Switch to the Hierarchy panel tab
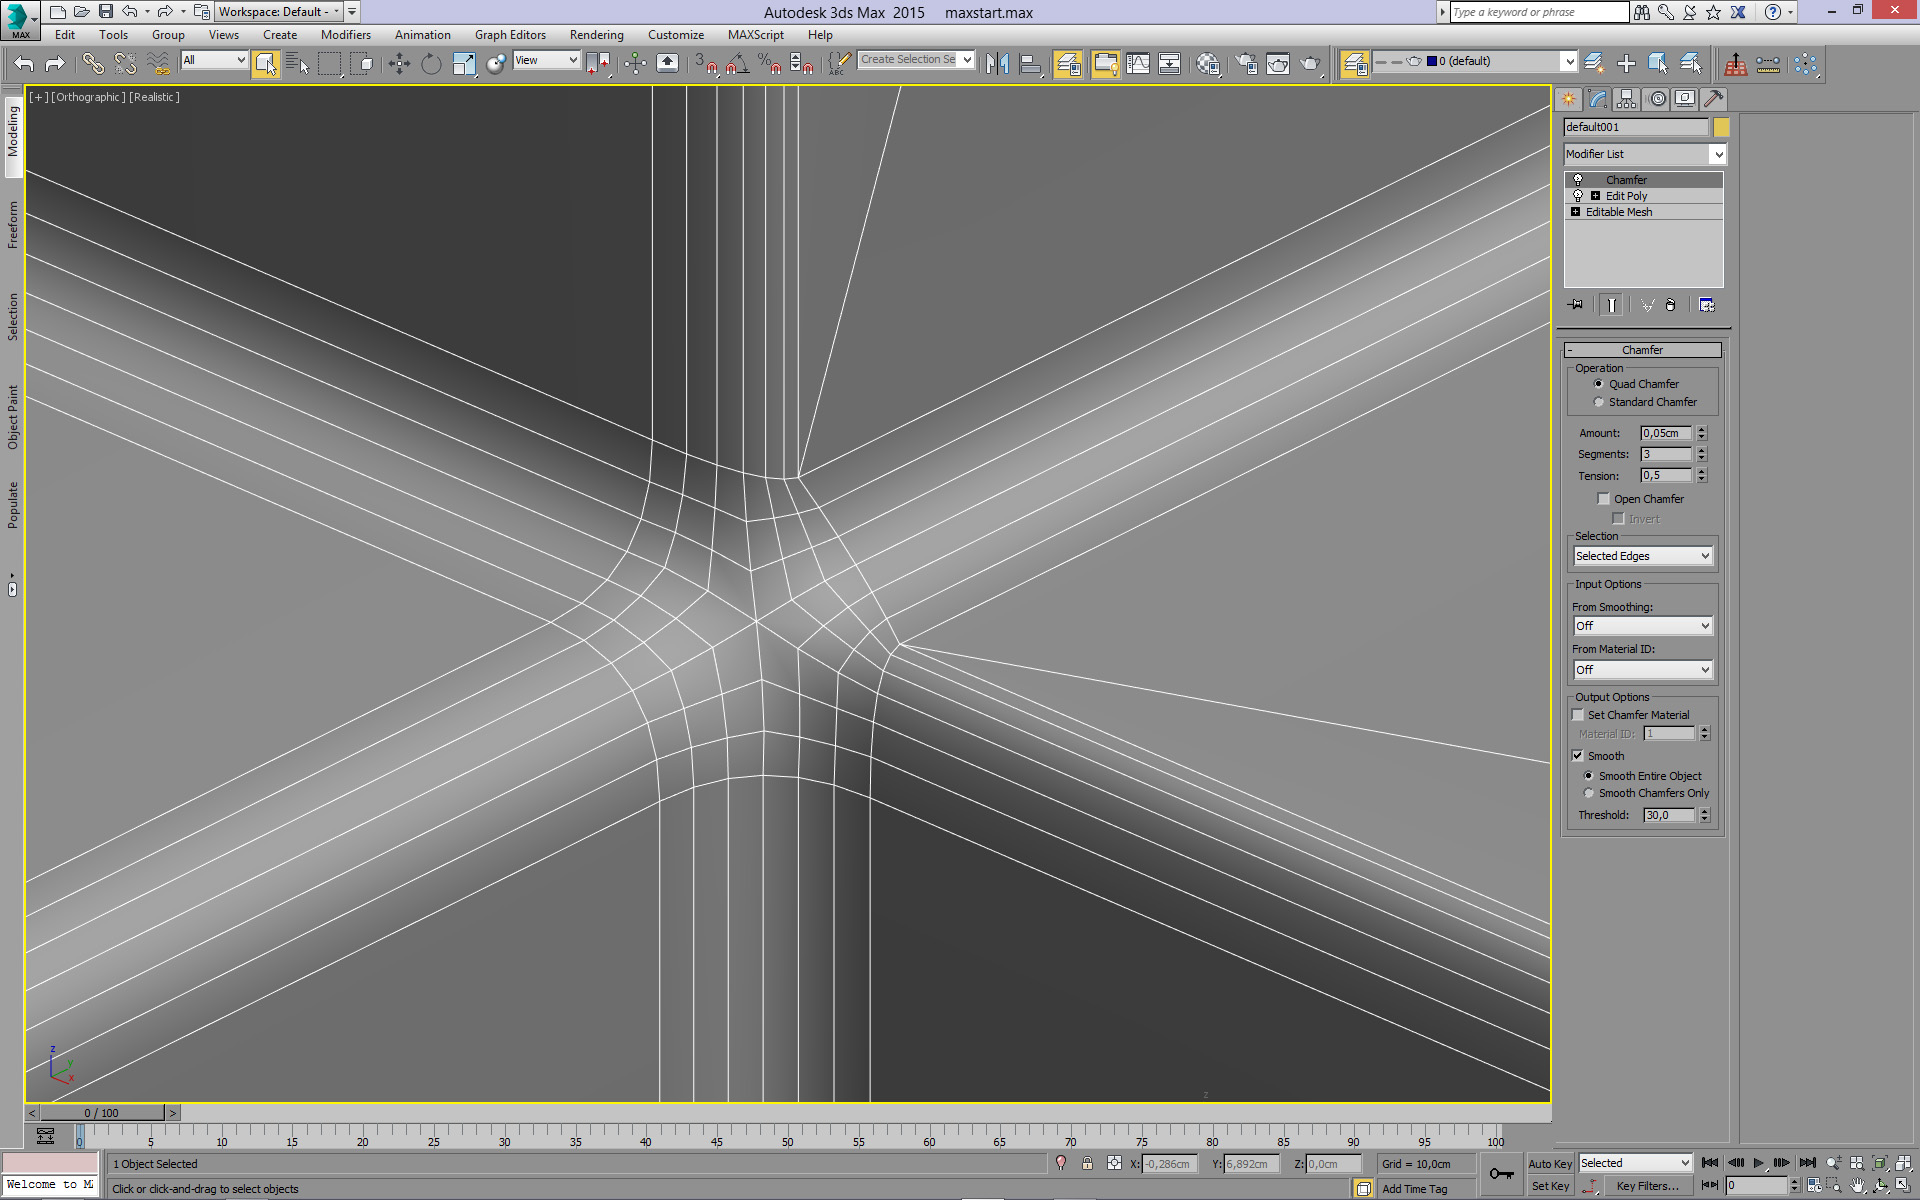Screen dimensions: 1920x1200 tap(1626, 99)
